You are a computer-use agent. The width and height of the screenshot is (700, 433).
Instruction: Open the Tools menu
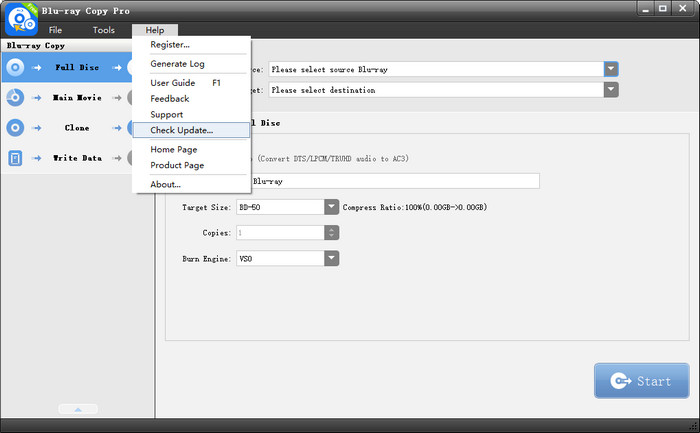[x=104, y=30]
